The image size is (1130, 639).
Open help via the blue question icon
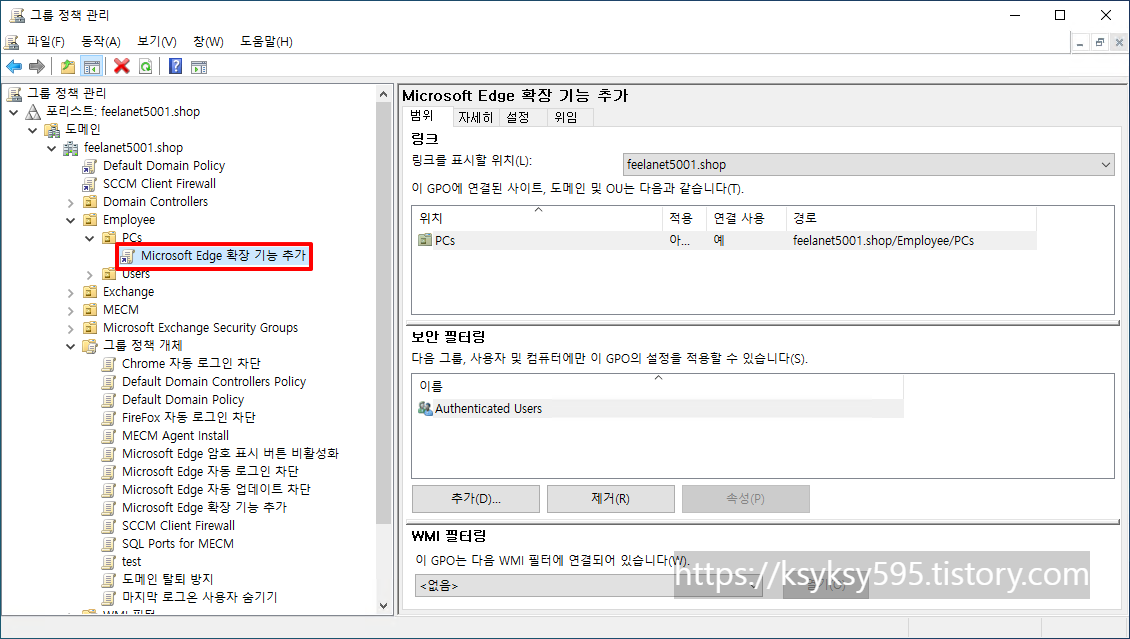point(175,67)
